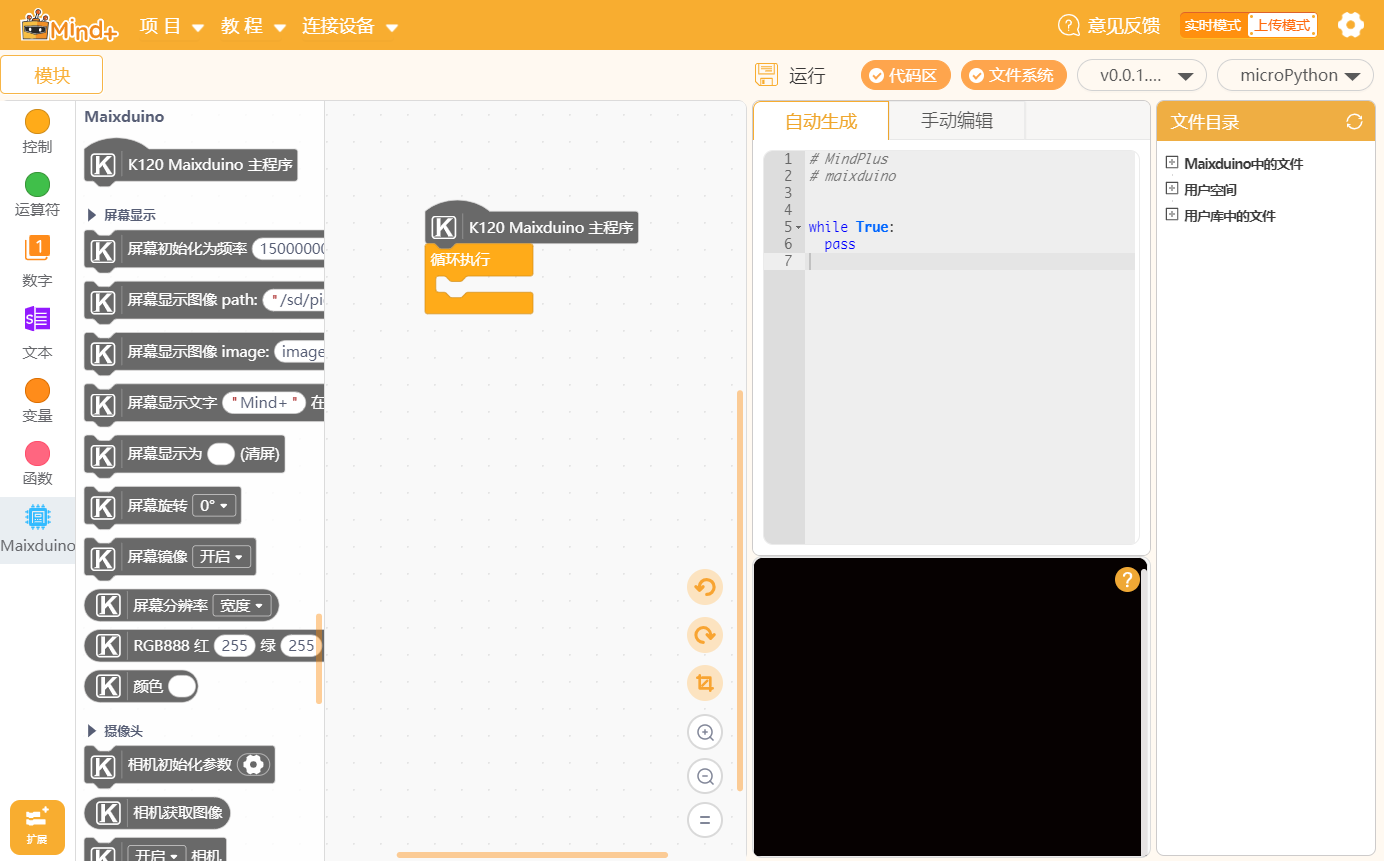Click the feedback question mark icon

click(1069, 25)
